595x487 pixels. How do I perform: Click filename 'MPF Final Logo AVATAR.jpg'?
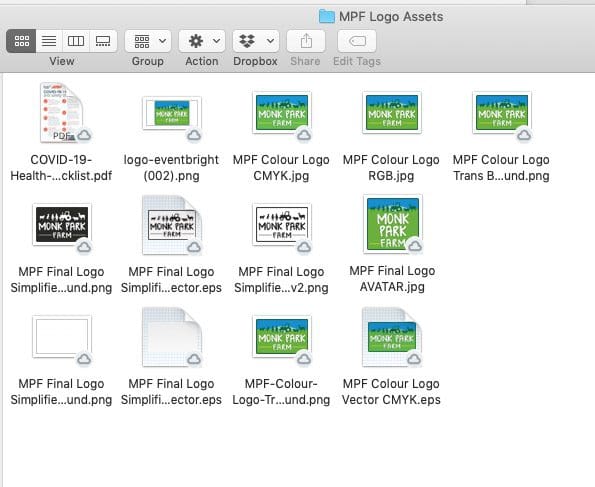point(392,279)
